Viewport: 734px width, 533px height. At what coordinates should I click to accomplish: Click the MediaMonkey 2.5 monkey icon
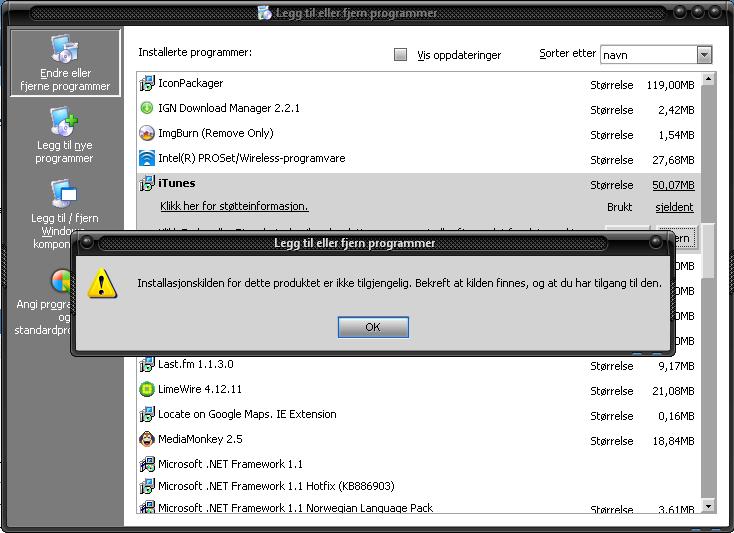[147, 439]
